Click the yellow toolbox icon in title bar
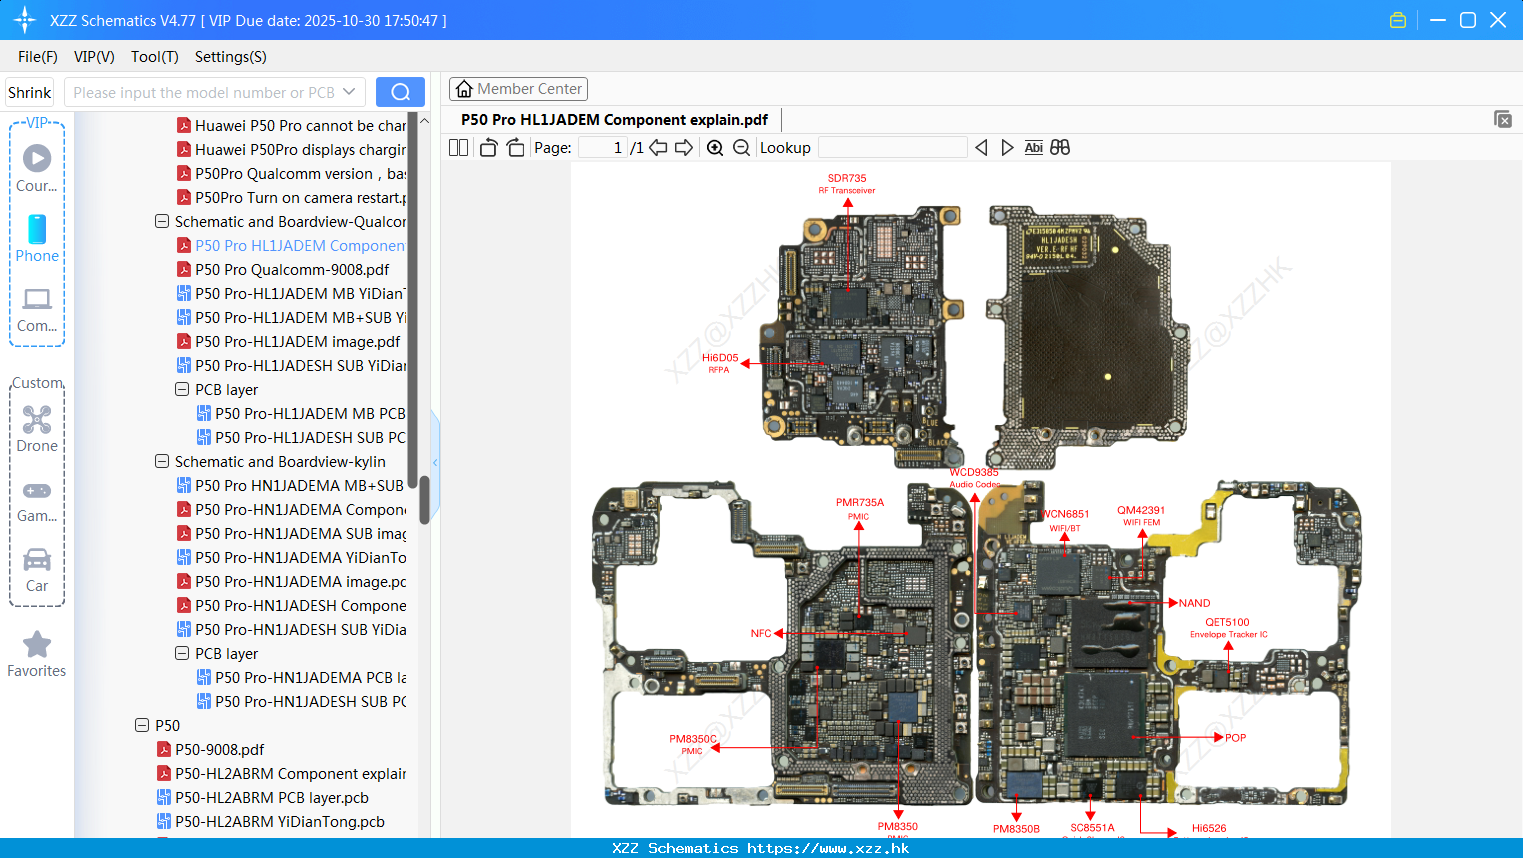The image size is (1523, 858). pyautogui.click(x=1398, y=20)
